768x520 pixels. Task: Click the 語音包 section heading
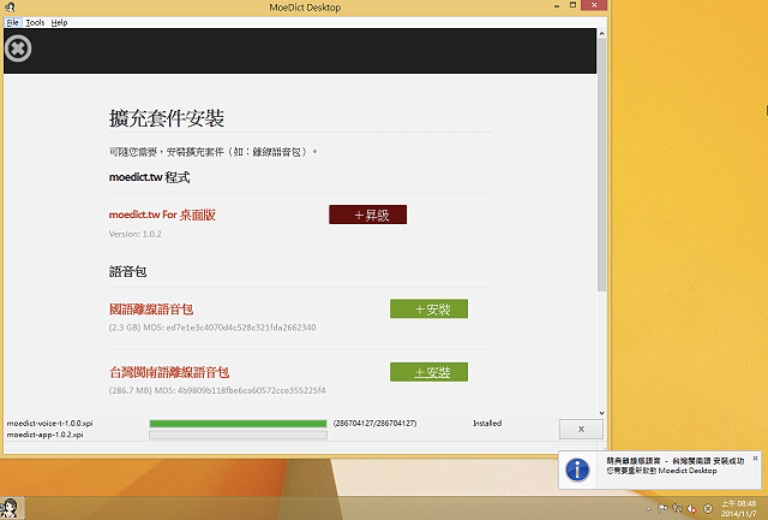[x=128, y=272]
